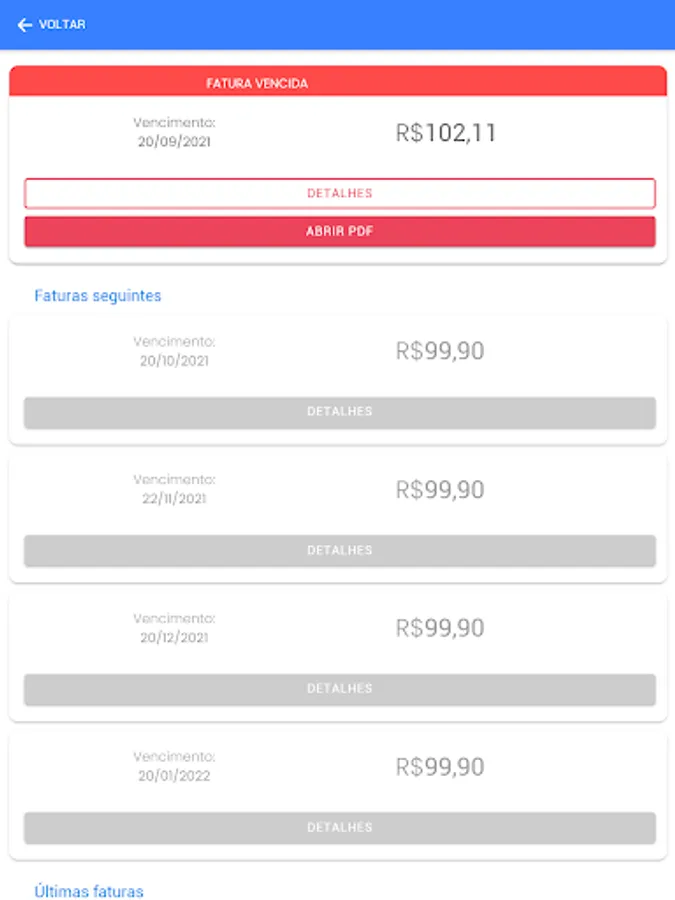Open Detalhes for the overdue 20/09/2021 invoice
The width and height of the screenshot is (675, 900).
click(x=339, y=193)
